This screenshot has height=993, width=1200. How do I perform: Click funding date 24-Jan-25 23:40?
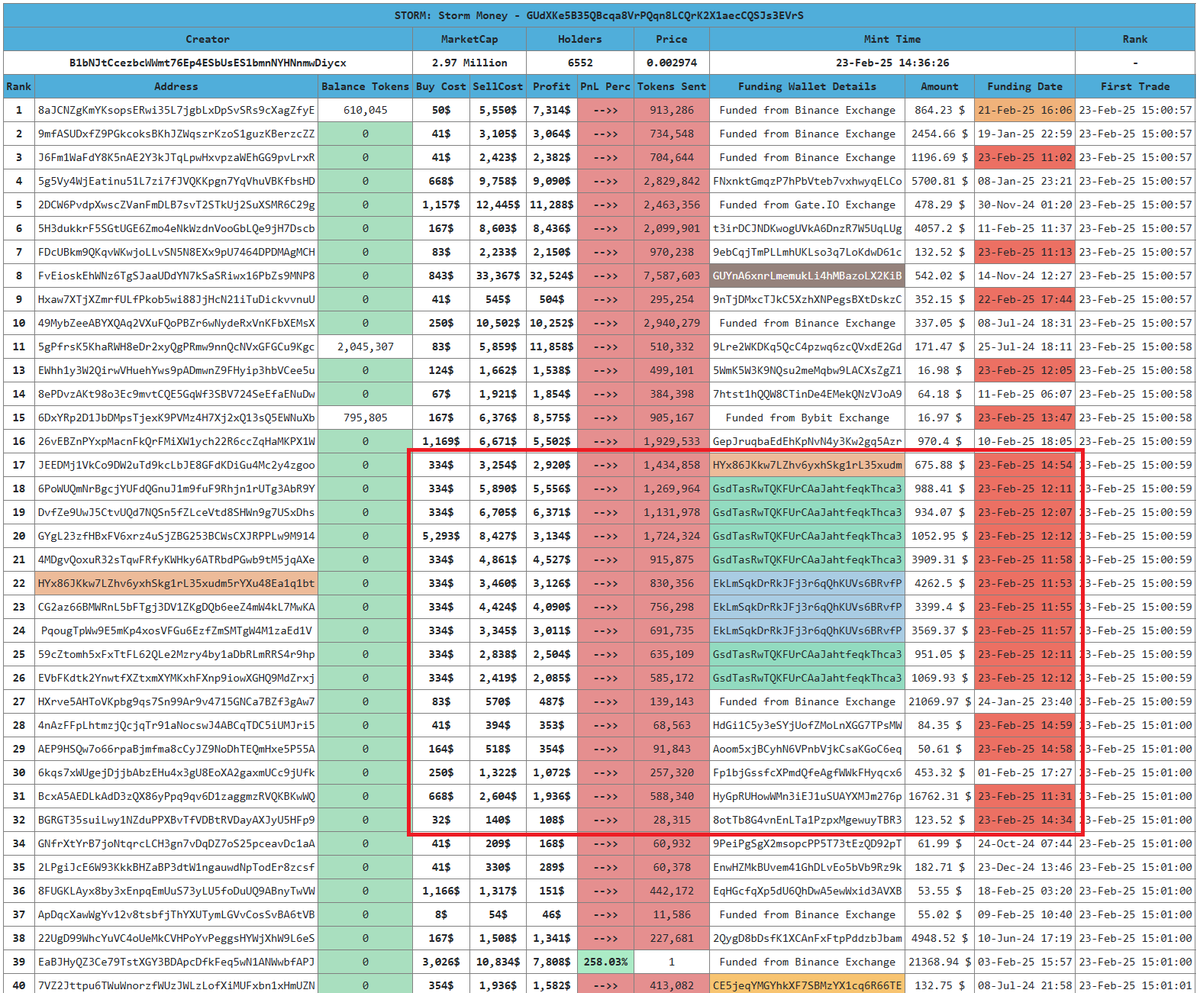pos(1024,702)
